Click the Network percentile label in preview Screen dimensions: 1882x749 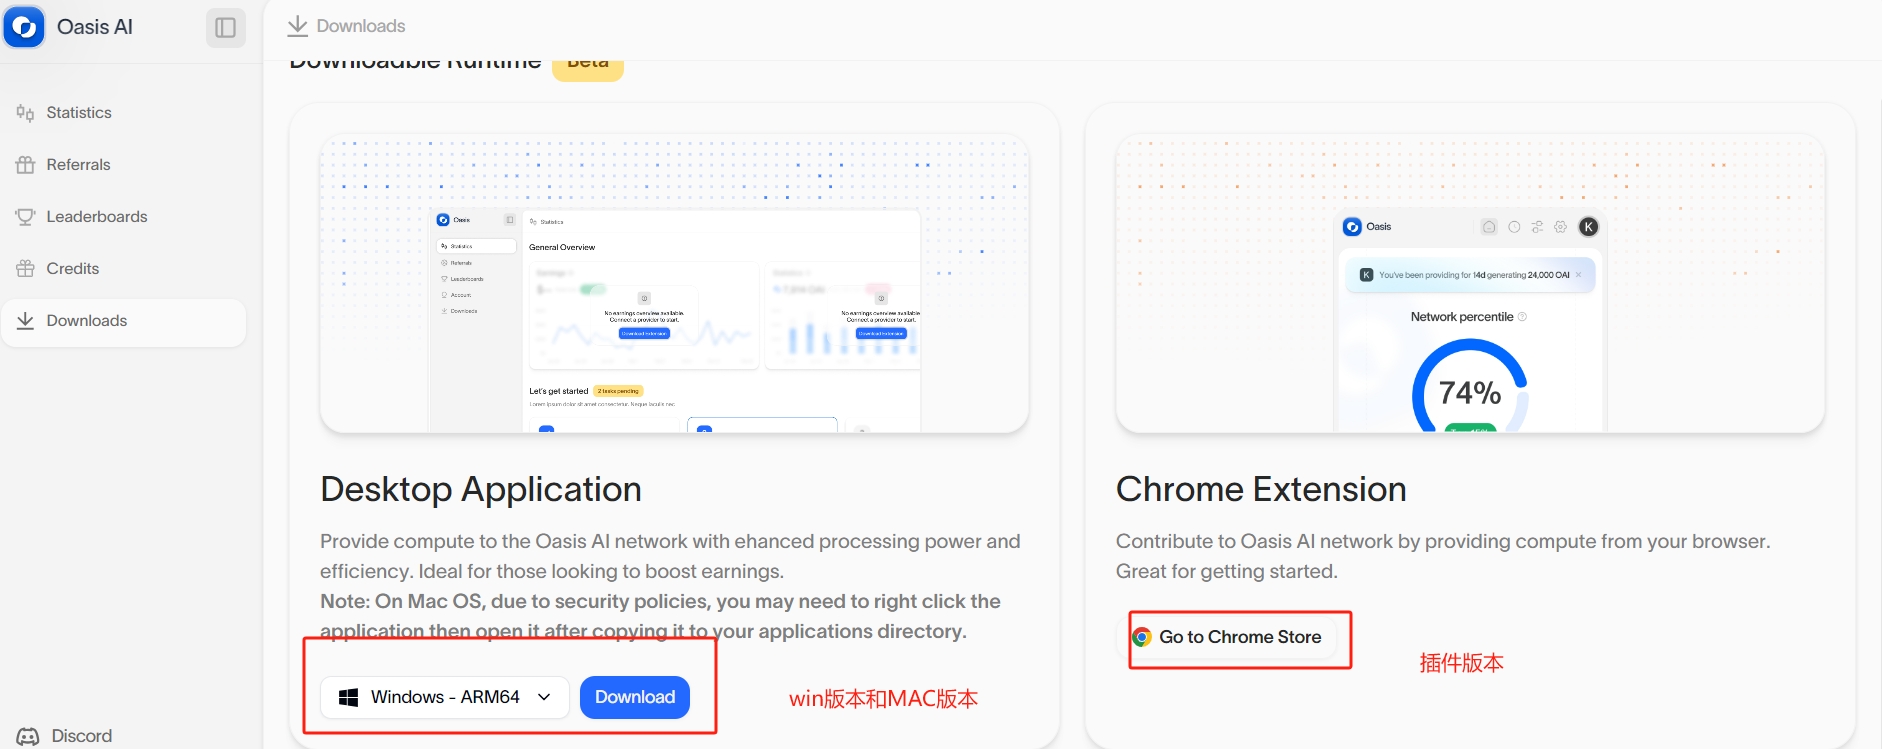1462,317
